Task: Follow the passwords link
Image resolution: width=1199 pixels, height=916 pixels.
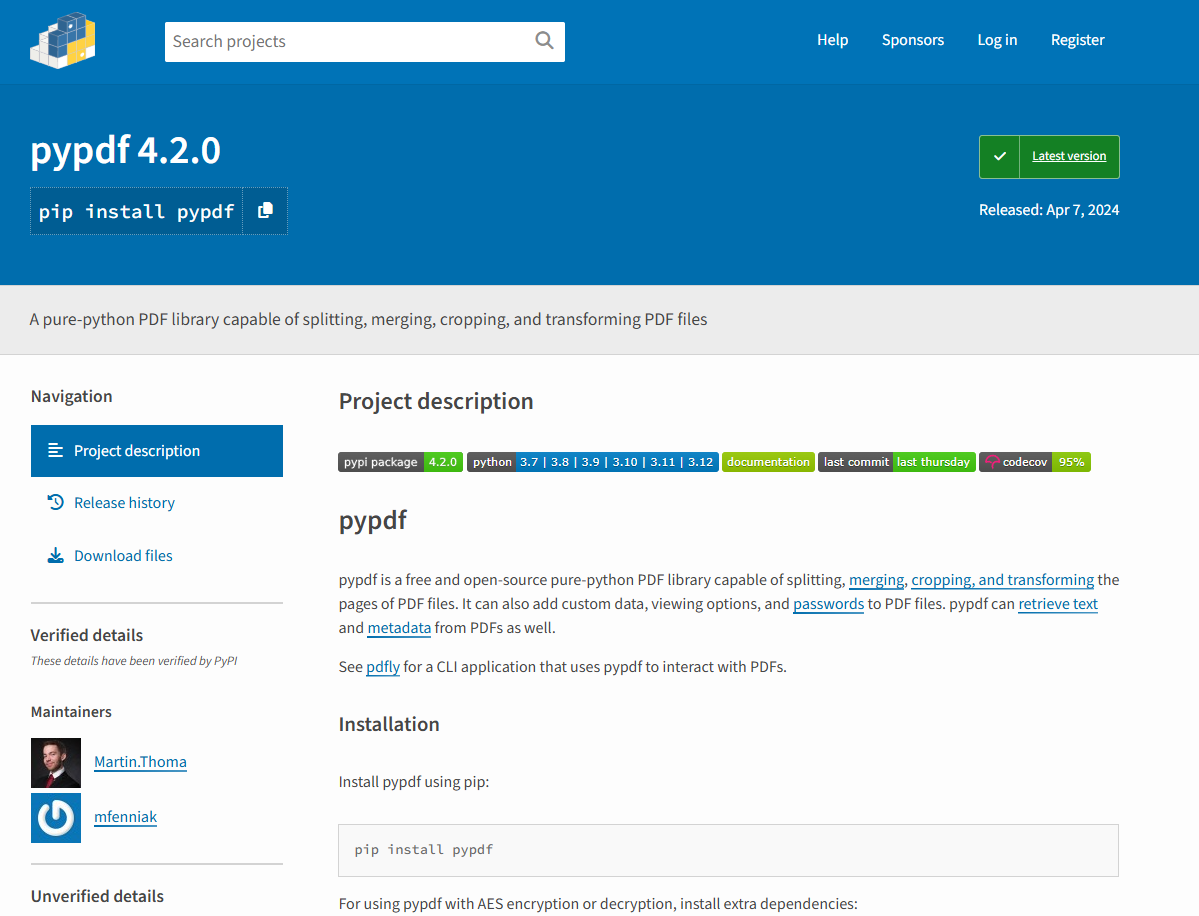Action: [x=828, y=604]
